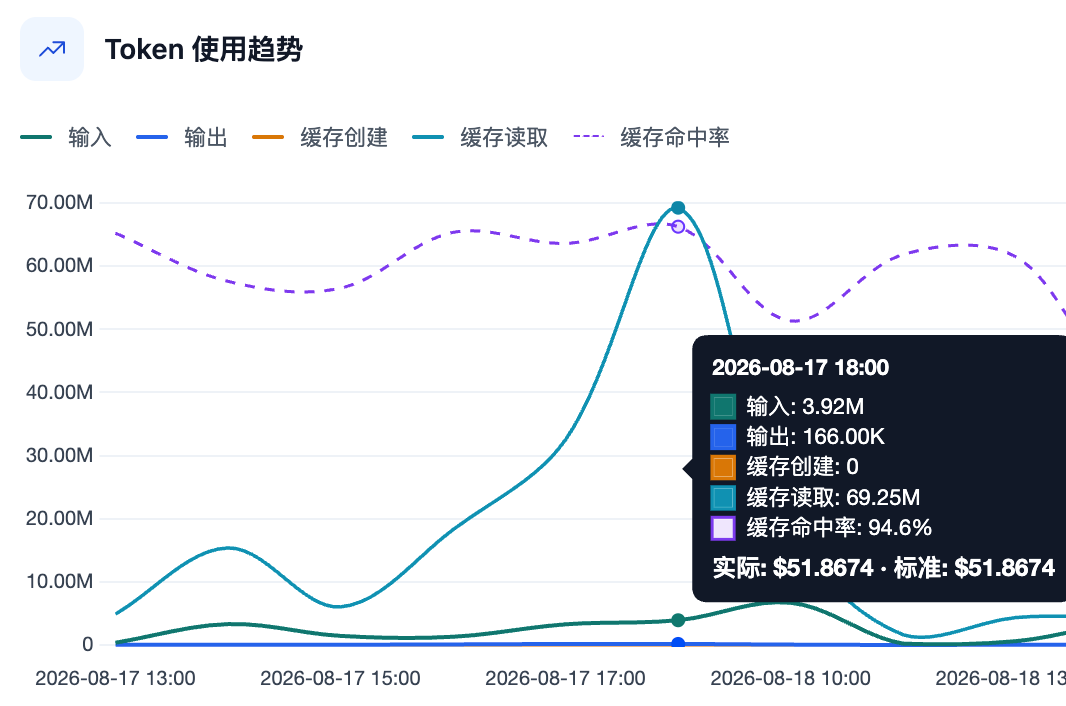Click the blue 输出 point on baseline
The width and height of the screenshot is (1066, 706).
click(678, 643)
